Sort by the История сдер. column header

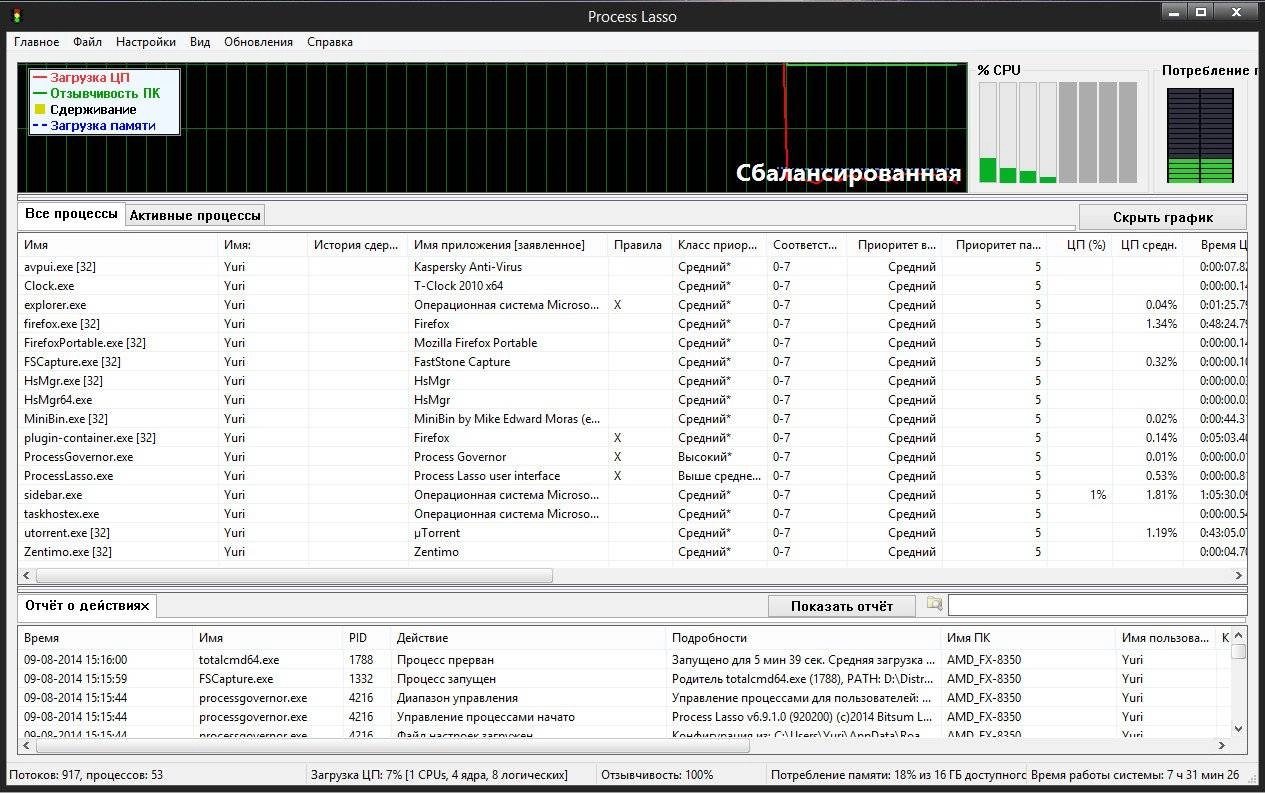357,244
